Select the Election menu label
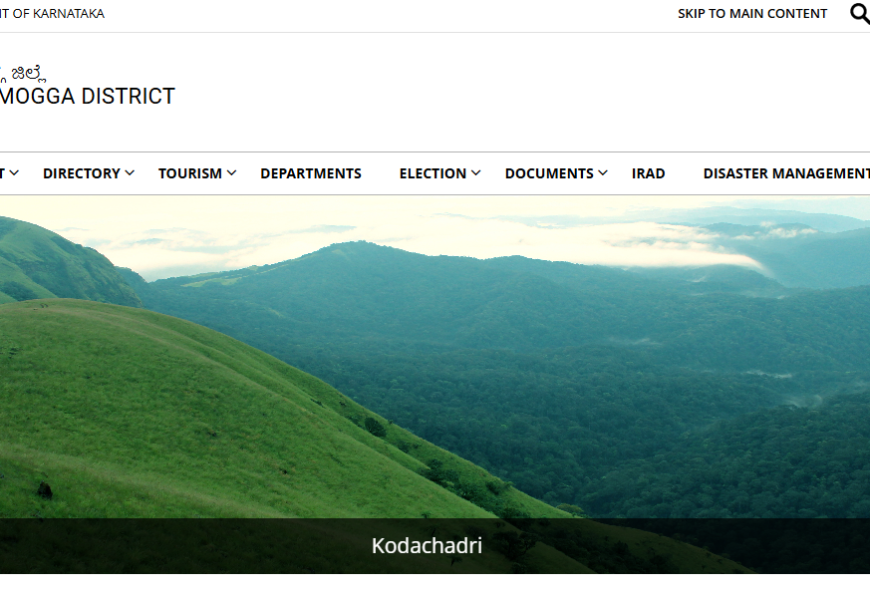Screen dimensions: 870x600 pyautogui.click(x=433, y=173)
